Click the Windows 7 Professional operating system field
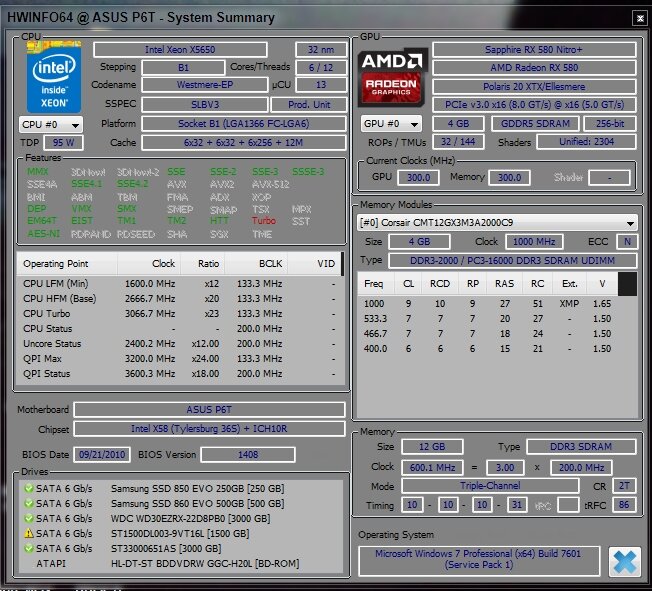 point(479,559)
